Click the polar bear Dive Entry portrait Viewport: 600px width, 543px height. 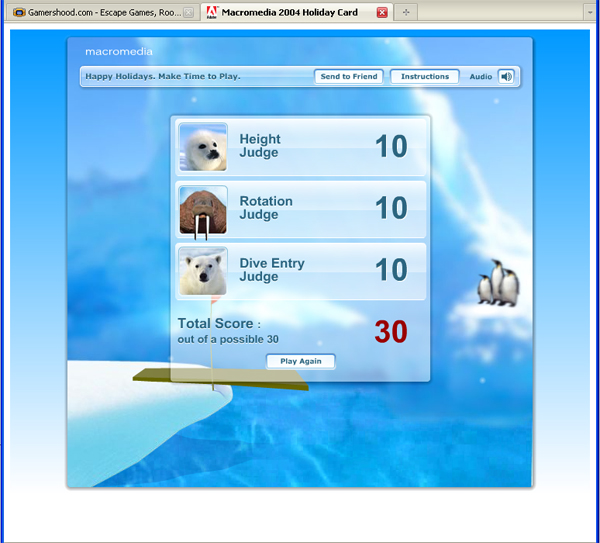[x=203, y=271]
